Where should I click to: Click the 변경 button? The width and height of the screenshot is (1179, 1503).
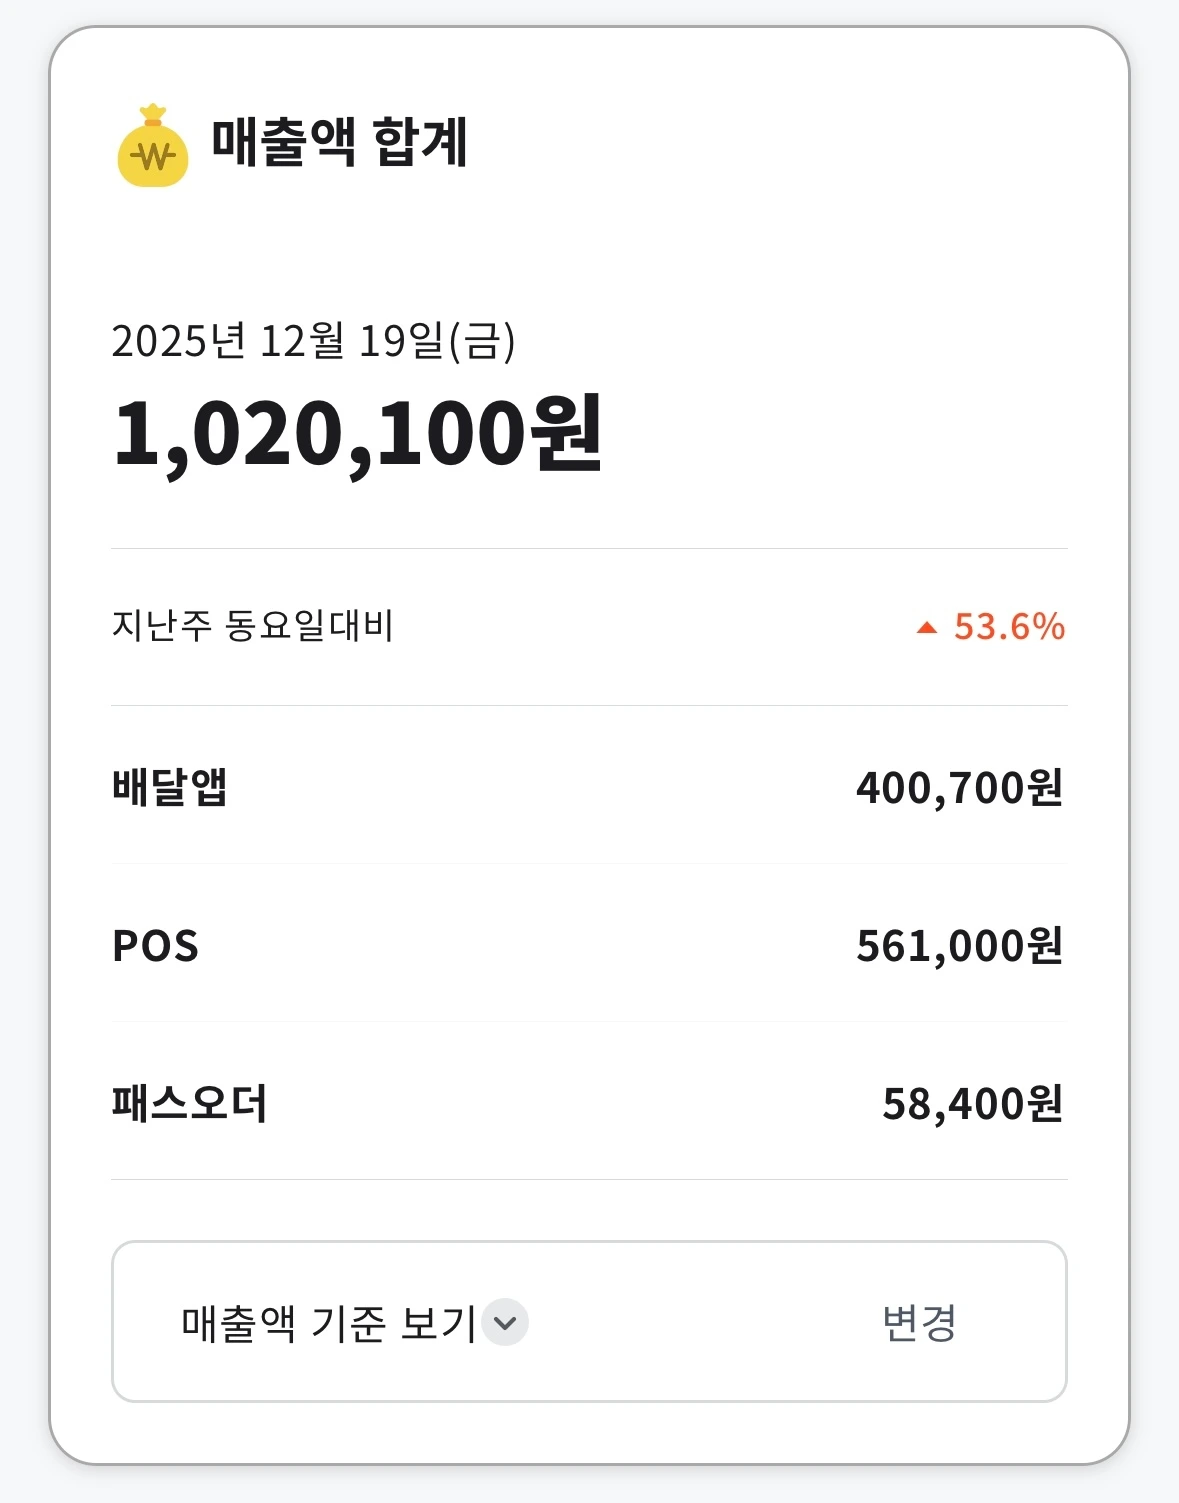tap(919, 1322)
